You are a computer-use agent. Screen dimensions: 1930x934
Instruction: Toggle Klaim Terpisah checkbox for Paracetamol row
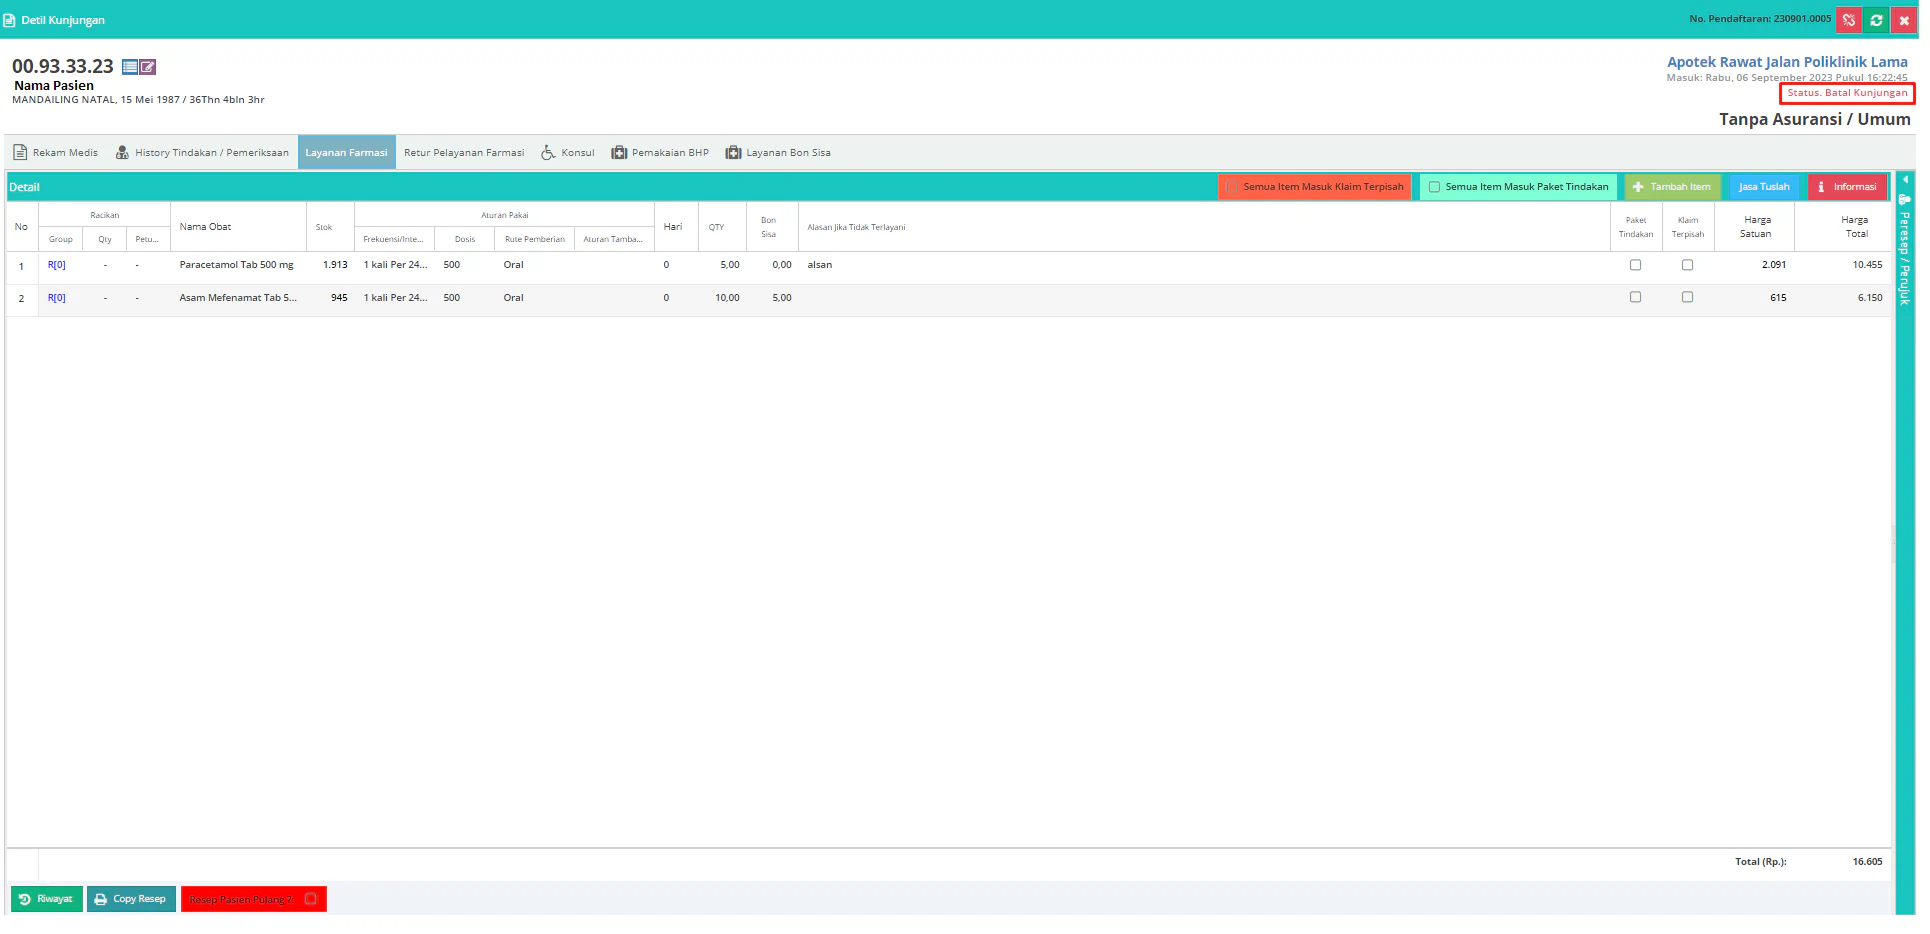pyautogui.click(x=1687, y=265)
